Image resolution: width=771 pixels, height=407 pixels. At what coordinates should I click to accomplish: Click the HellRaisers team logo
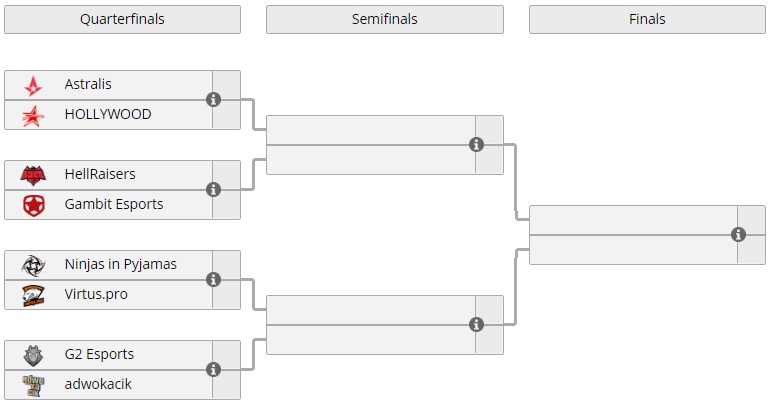(x=33, y=175)
